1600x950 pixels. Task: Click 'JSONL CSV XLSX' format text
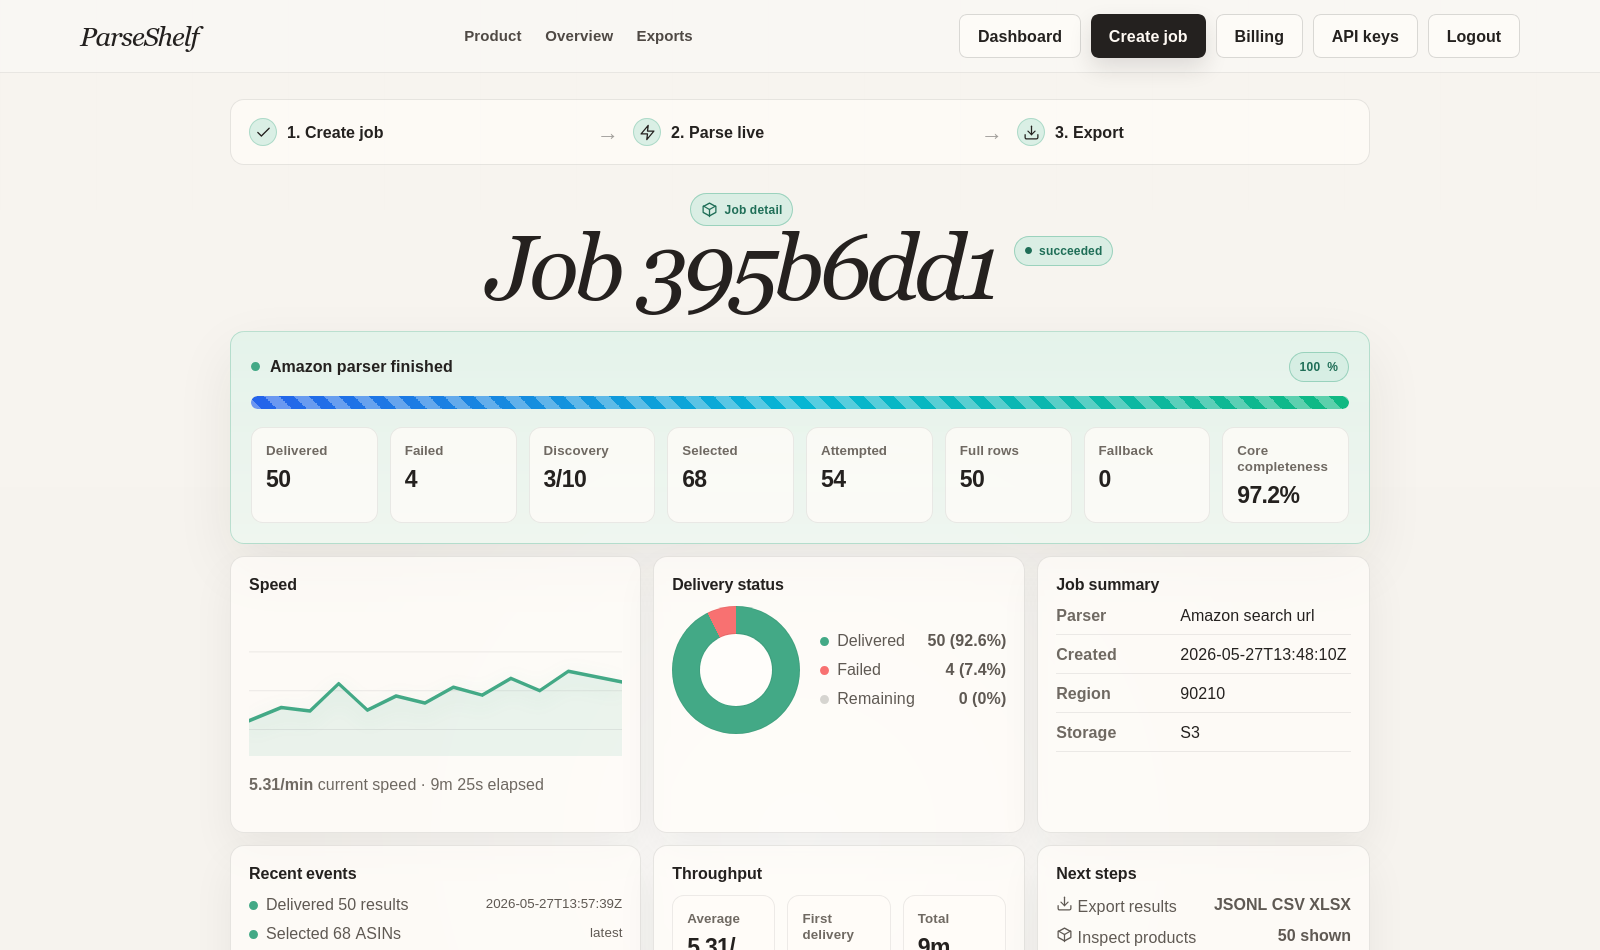click(x=1282, y=905)
